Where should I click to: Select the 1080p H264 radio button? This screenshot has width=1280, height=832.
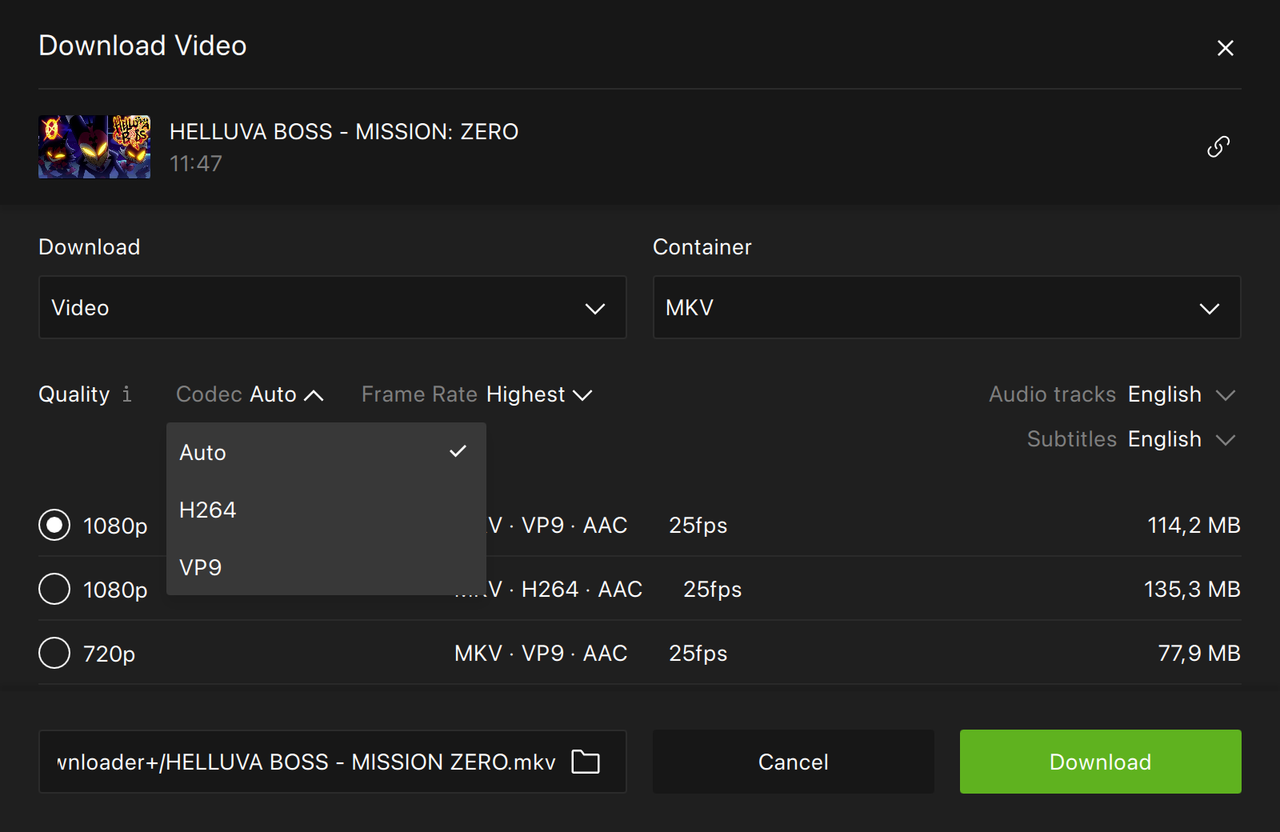(54, 589)
